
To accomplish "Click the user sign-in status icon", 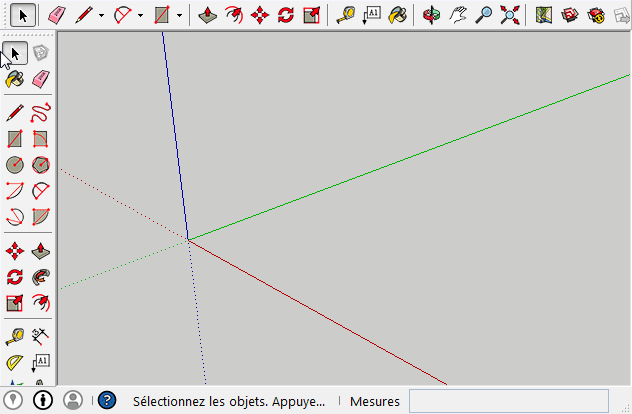I will (x=73, y=400).
